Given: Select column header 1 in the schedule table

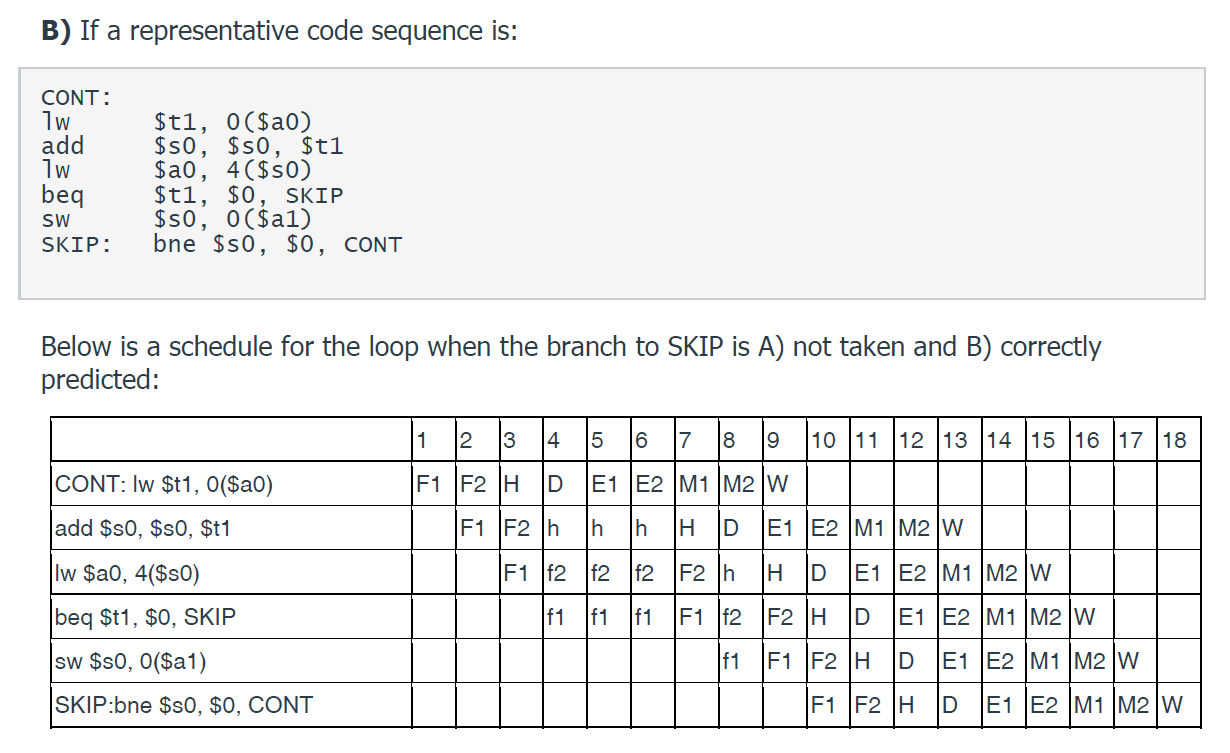Looking at the screenshot, I should point(423,440).
